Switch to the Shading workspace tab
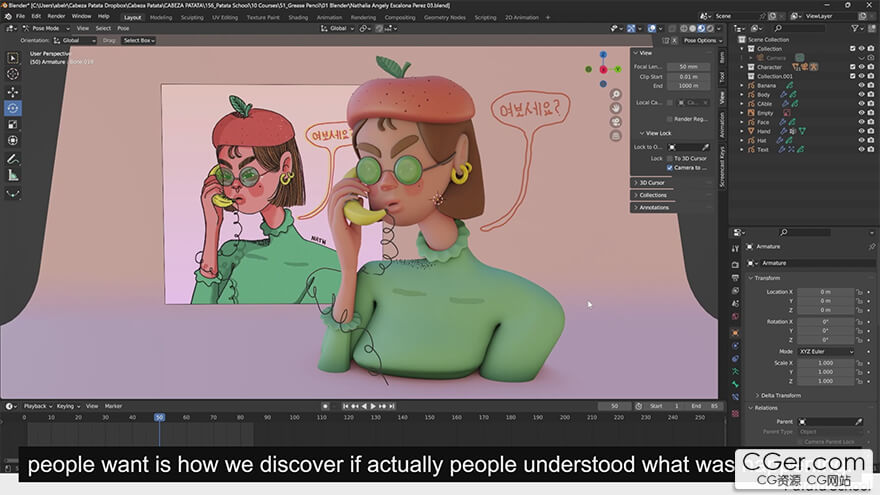The image size is (880, 495). coord(298,17)
